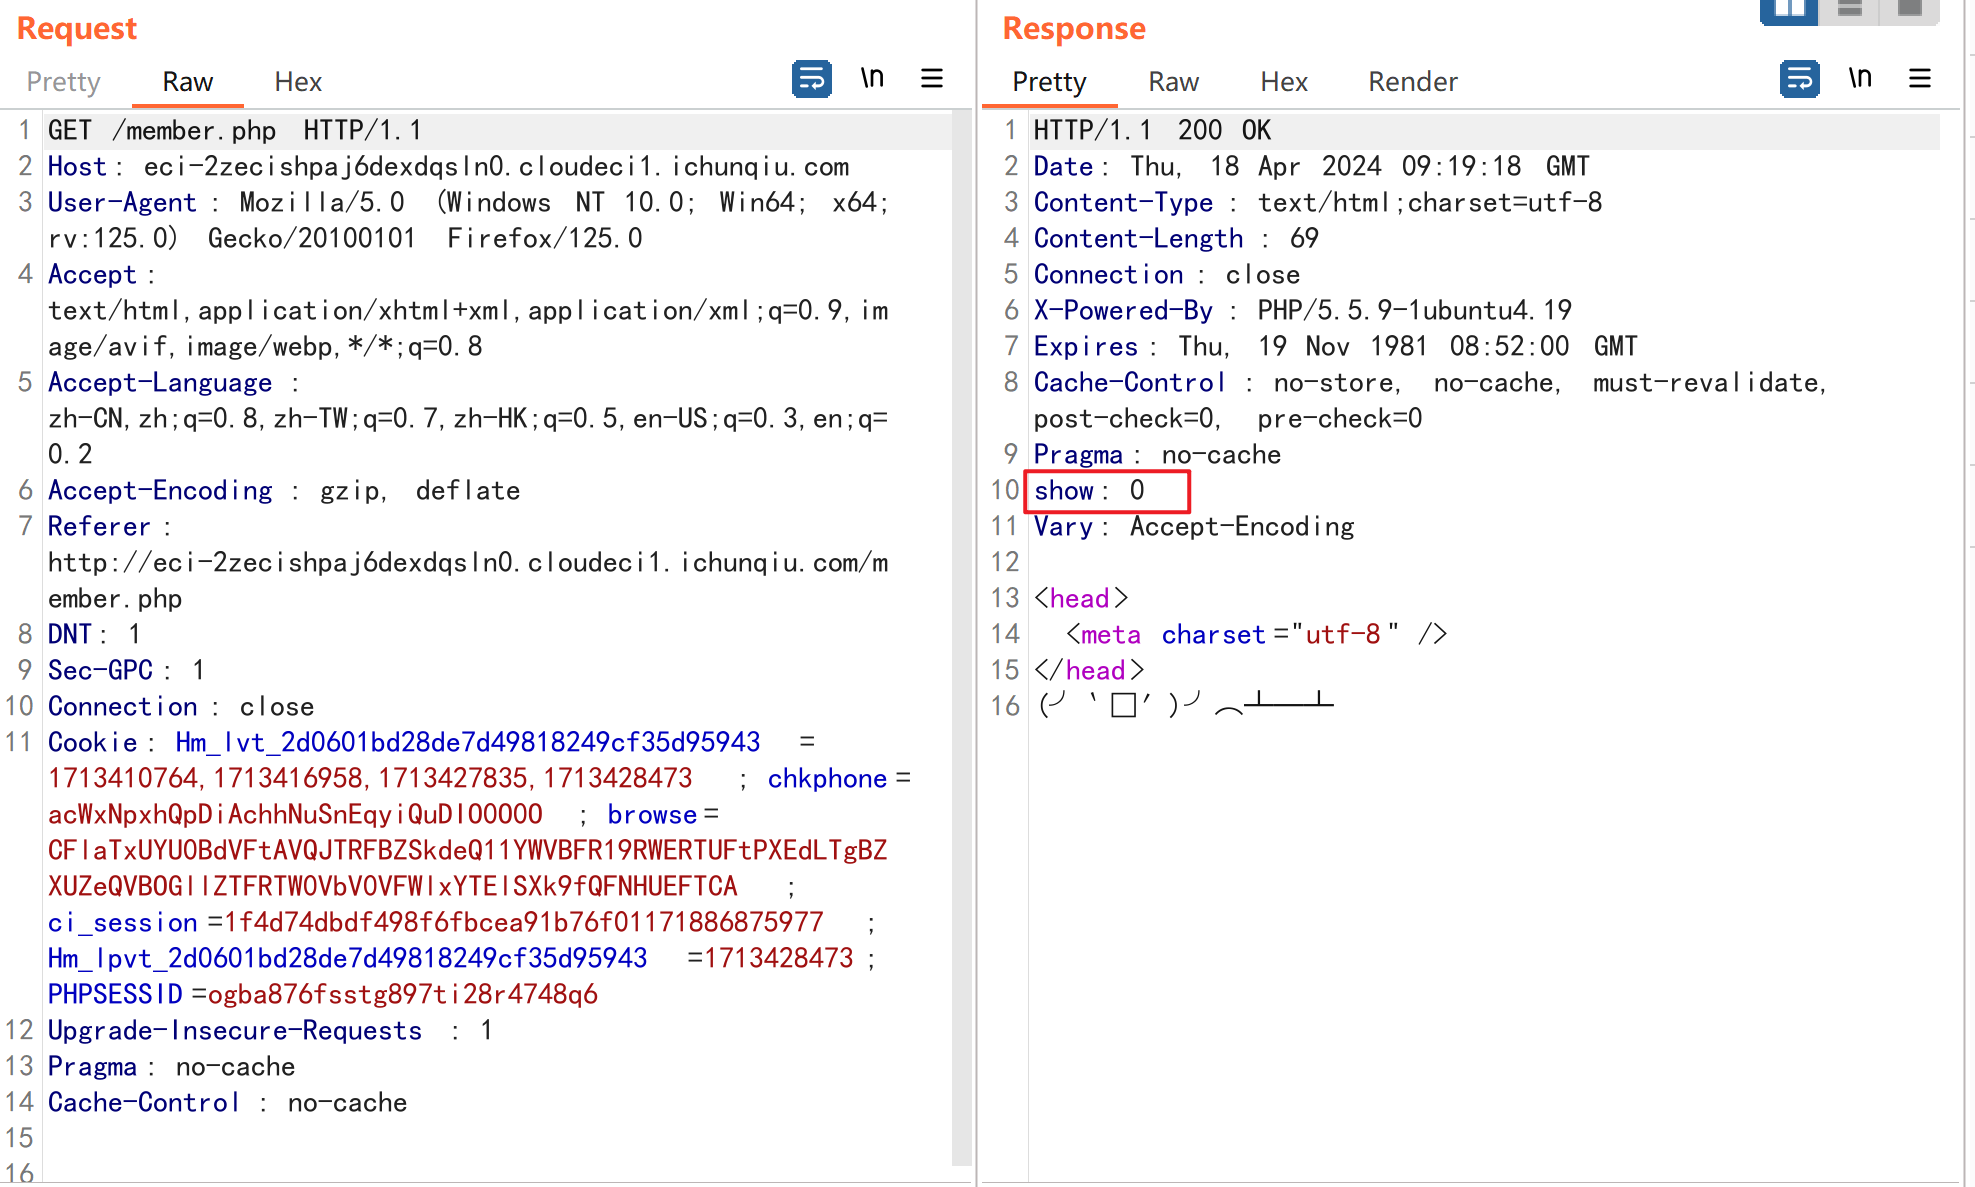Open Response panel hamburger options menu

tap(1920, 79)
